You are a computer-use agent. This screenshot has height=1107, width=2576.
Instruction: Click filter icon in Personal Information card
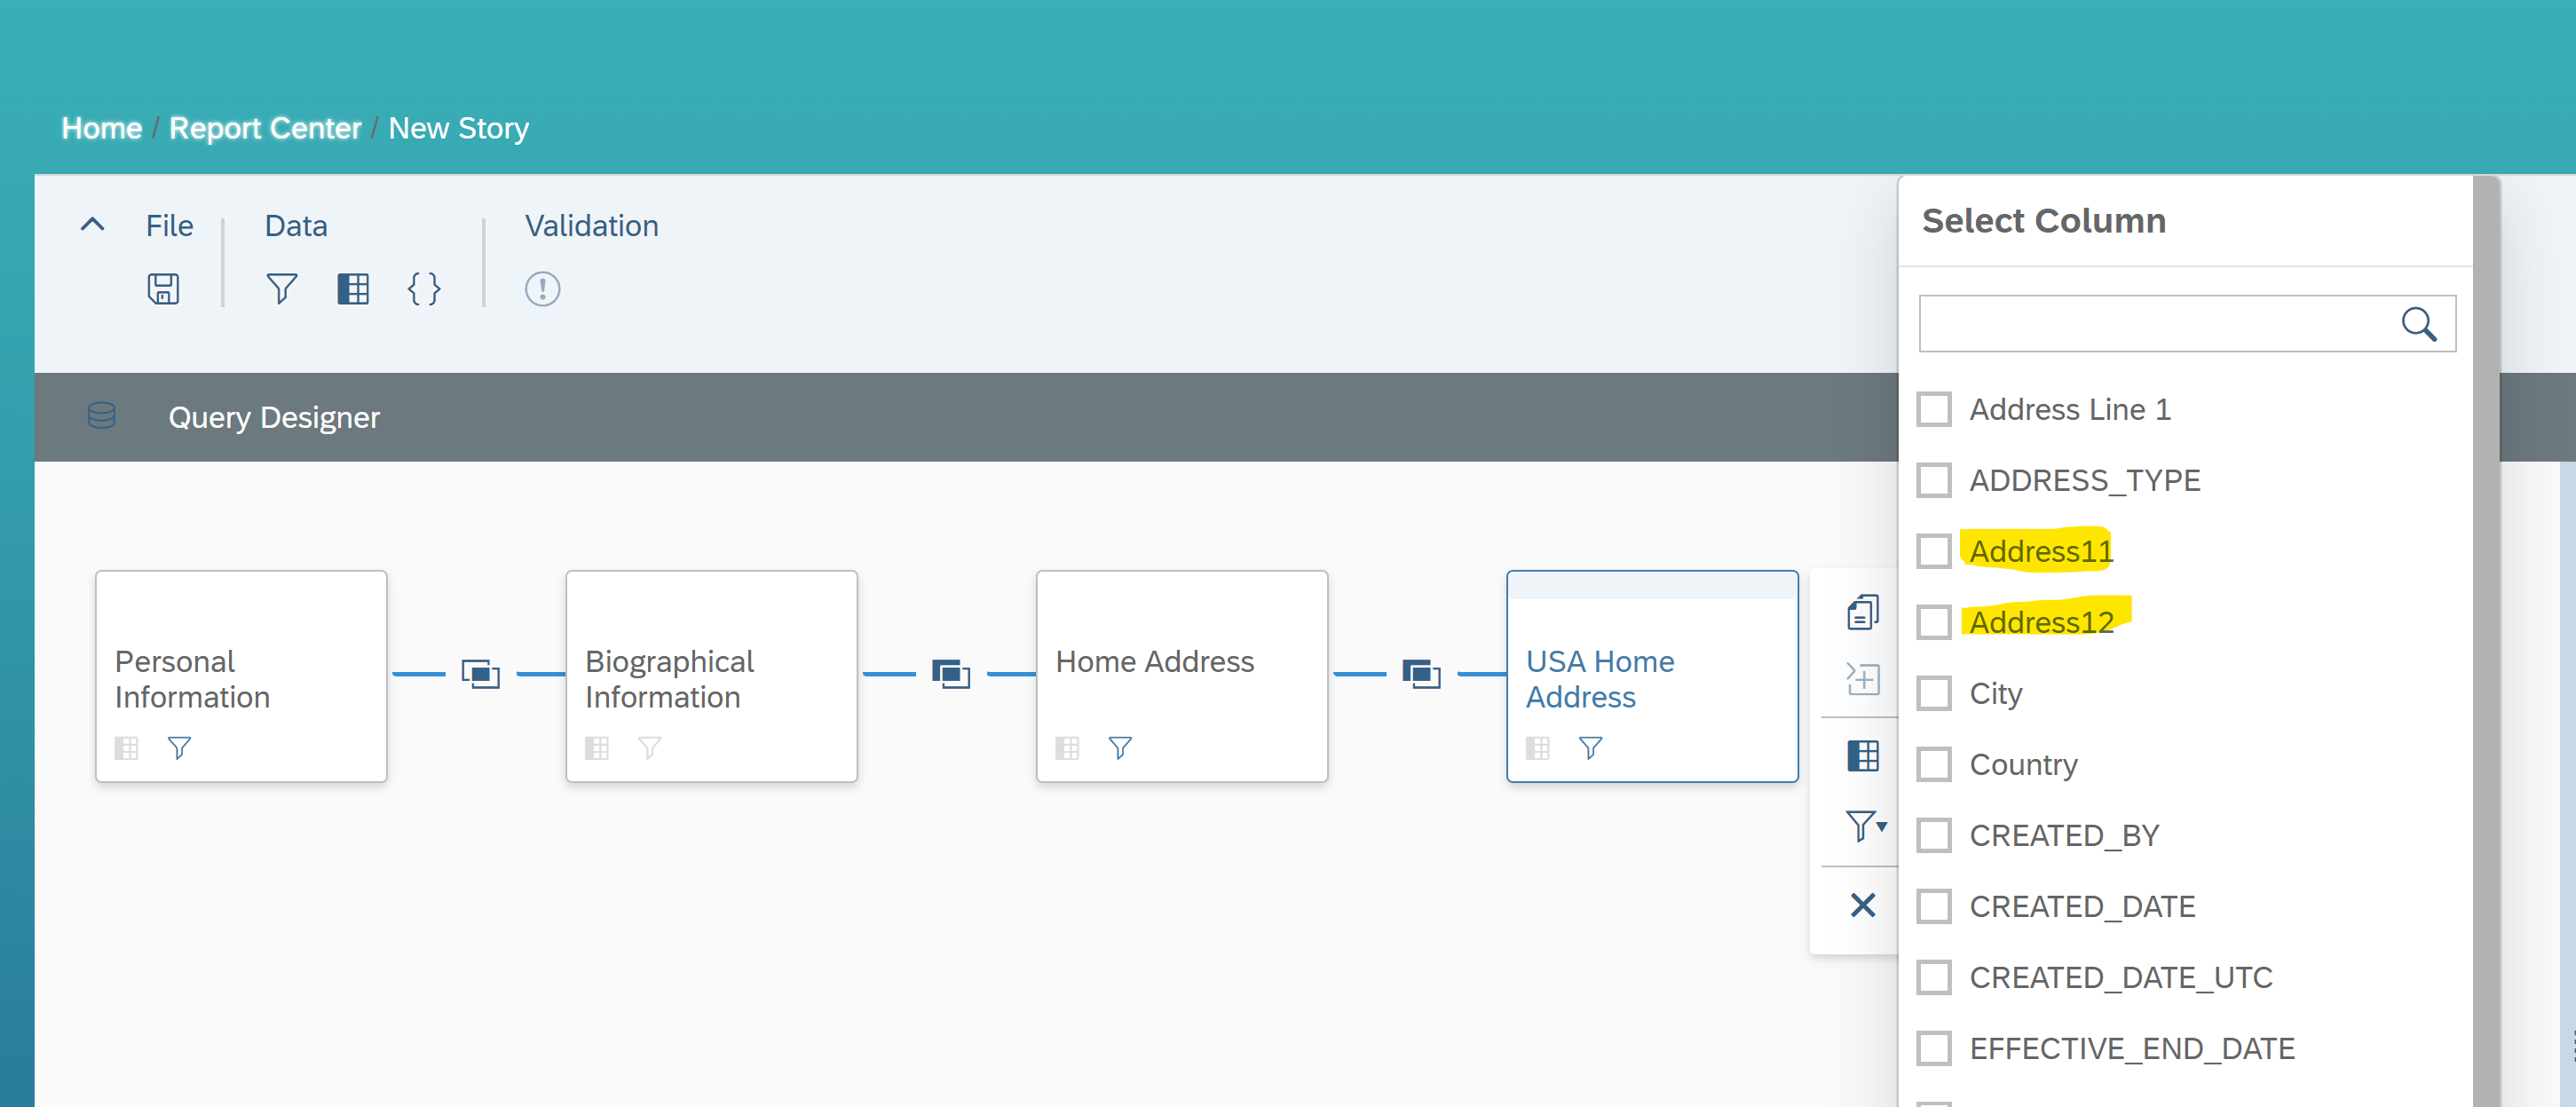pyautogui.click(x=179, y=748)
